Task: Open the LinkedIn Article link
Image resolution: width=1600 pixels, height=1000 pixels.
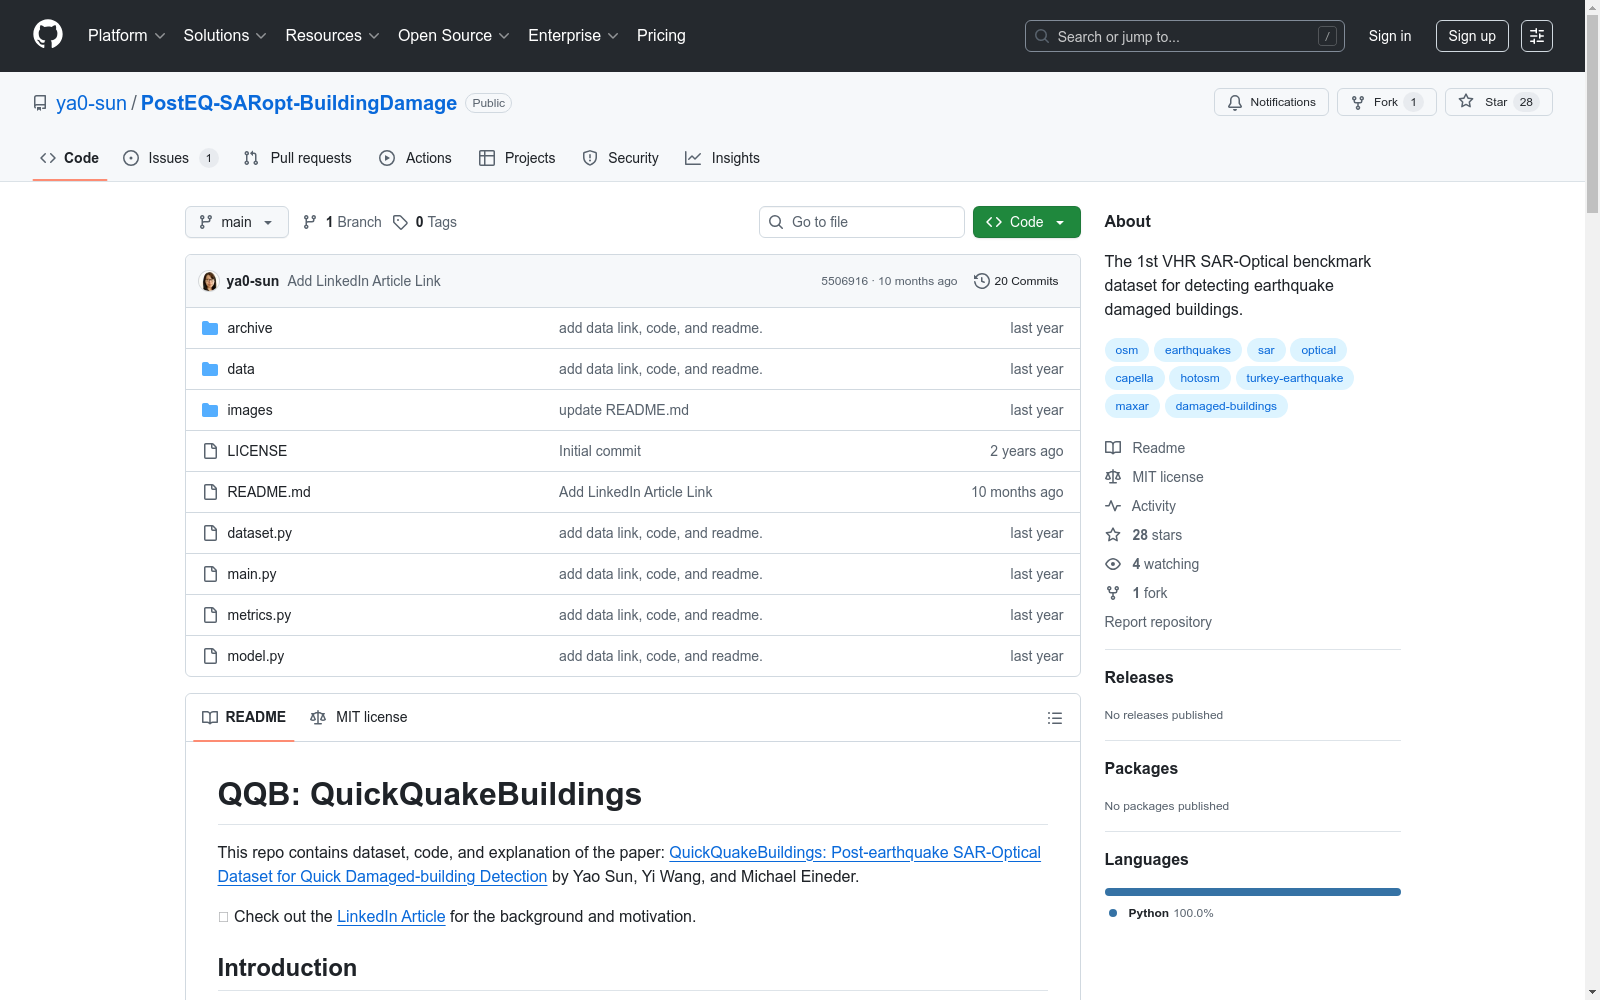Action: [x=391, y=916]
